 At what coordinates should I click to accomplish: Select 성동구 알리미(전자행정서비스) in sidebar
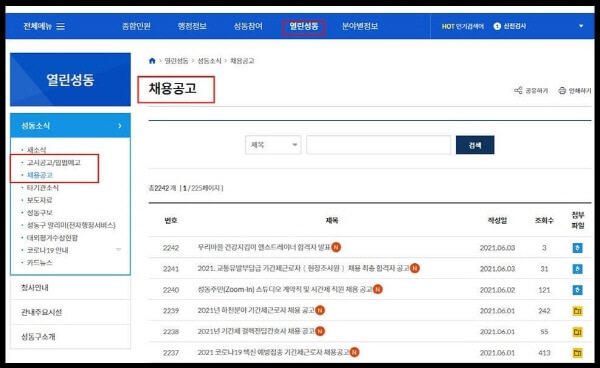71,225
